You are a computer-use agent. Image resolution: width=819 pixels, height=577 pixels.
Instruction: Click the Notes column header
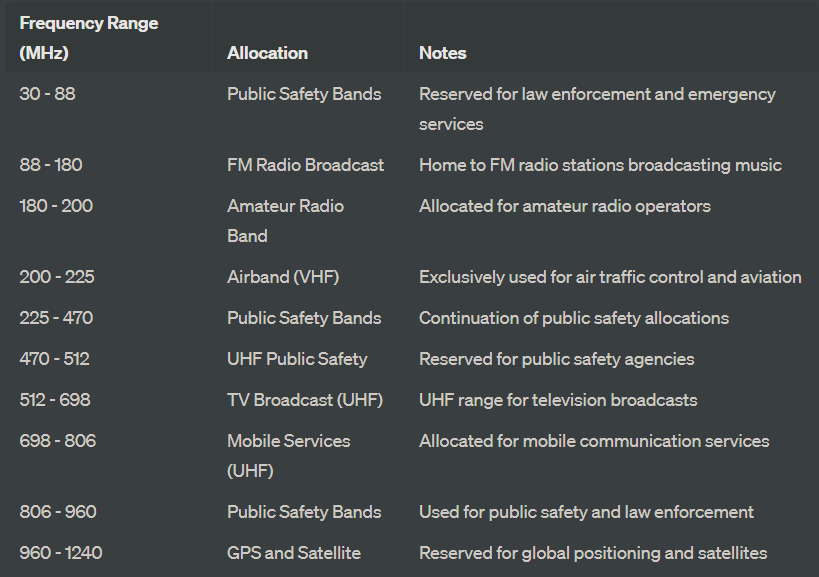(442, 53)
